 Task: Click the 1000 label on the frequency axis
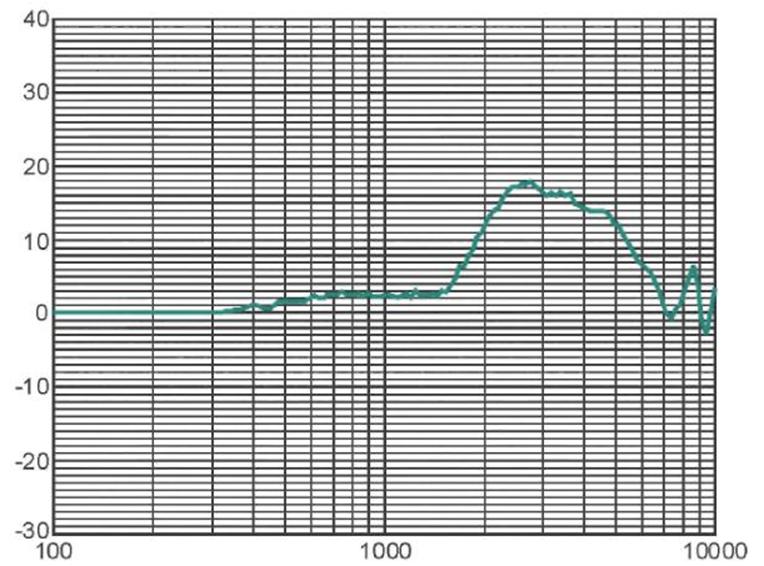coord(384,552)
